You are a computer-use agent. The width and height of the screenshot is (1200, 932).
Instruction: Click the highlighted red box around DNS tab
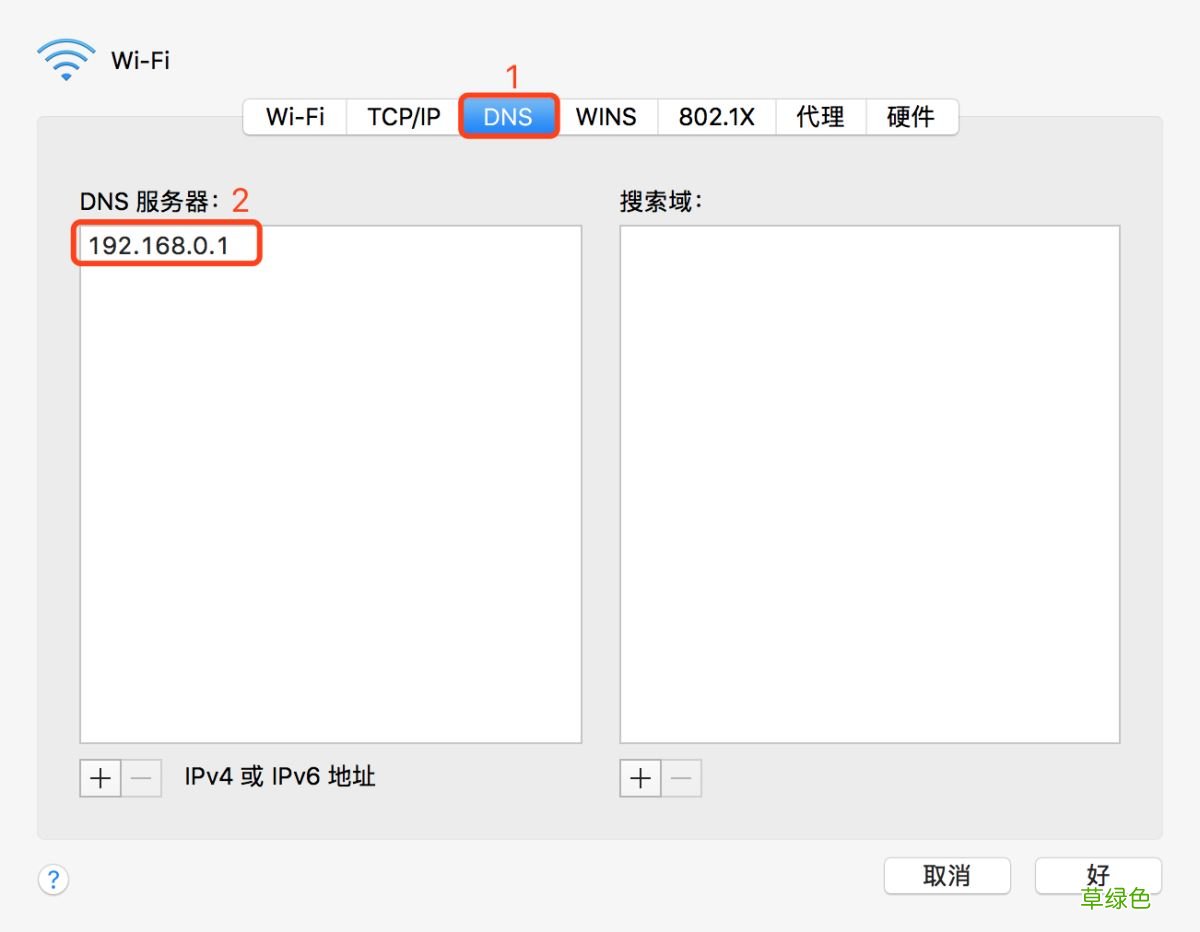tap(509, 116)
